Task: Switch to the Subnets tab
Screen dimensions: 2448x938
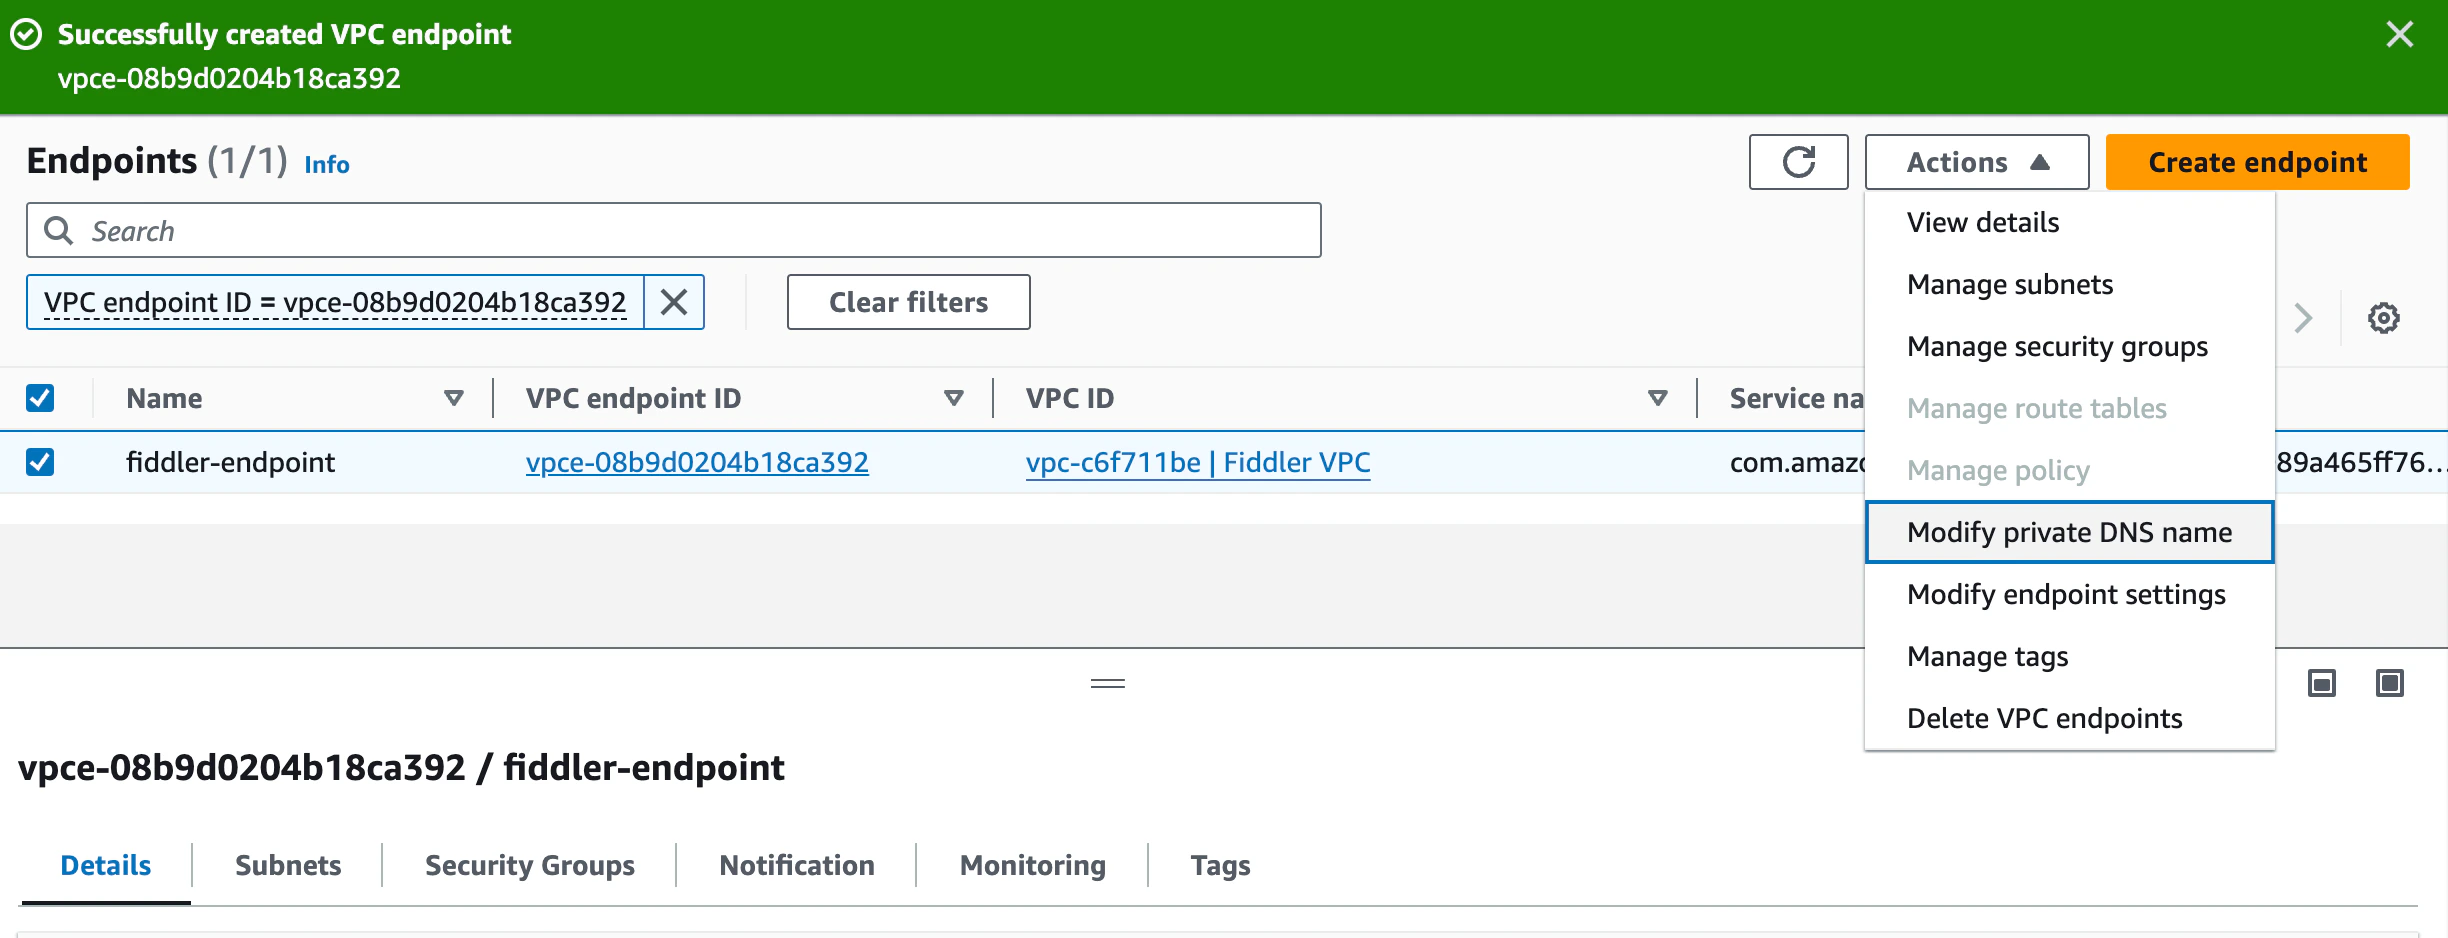Action: 288,865
